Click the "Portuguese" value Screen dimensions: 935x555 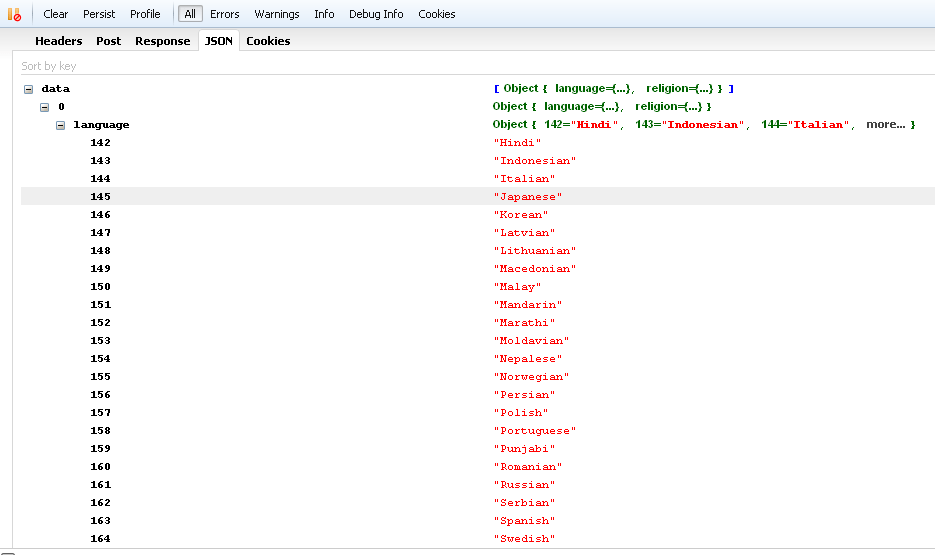[x=534, y=430]
